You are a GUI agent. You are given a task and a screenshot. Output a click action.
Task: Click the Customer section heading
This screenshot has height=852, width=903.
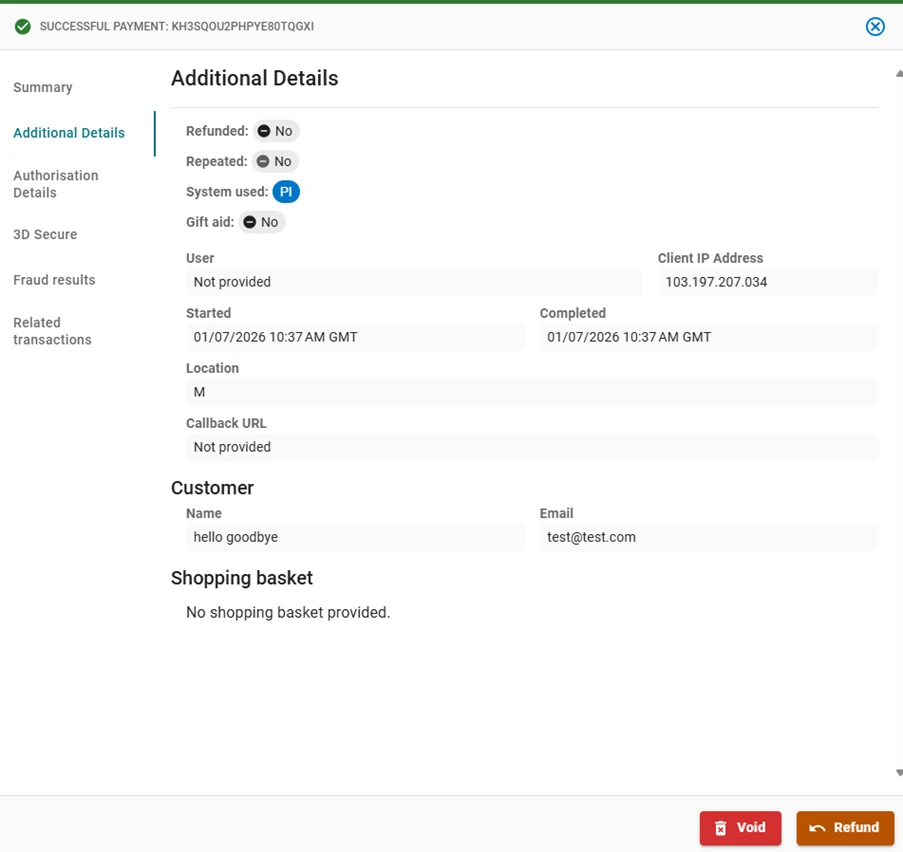pos(213,488)
